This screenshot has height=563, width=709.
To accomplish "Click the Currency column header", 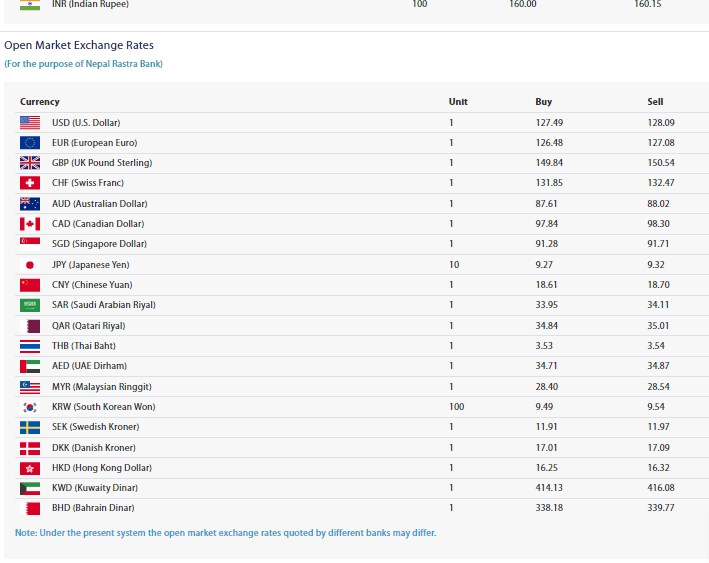I will coord(40,102).
